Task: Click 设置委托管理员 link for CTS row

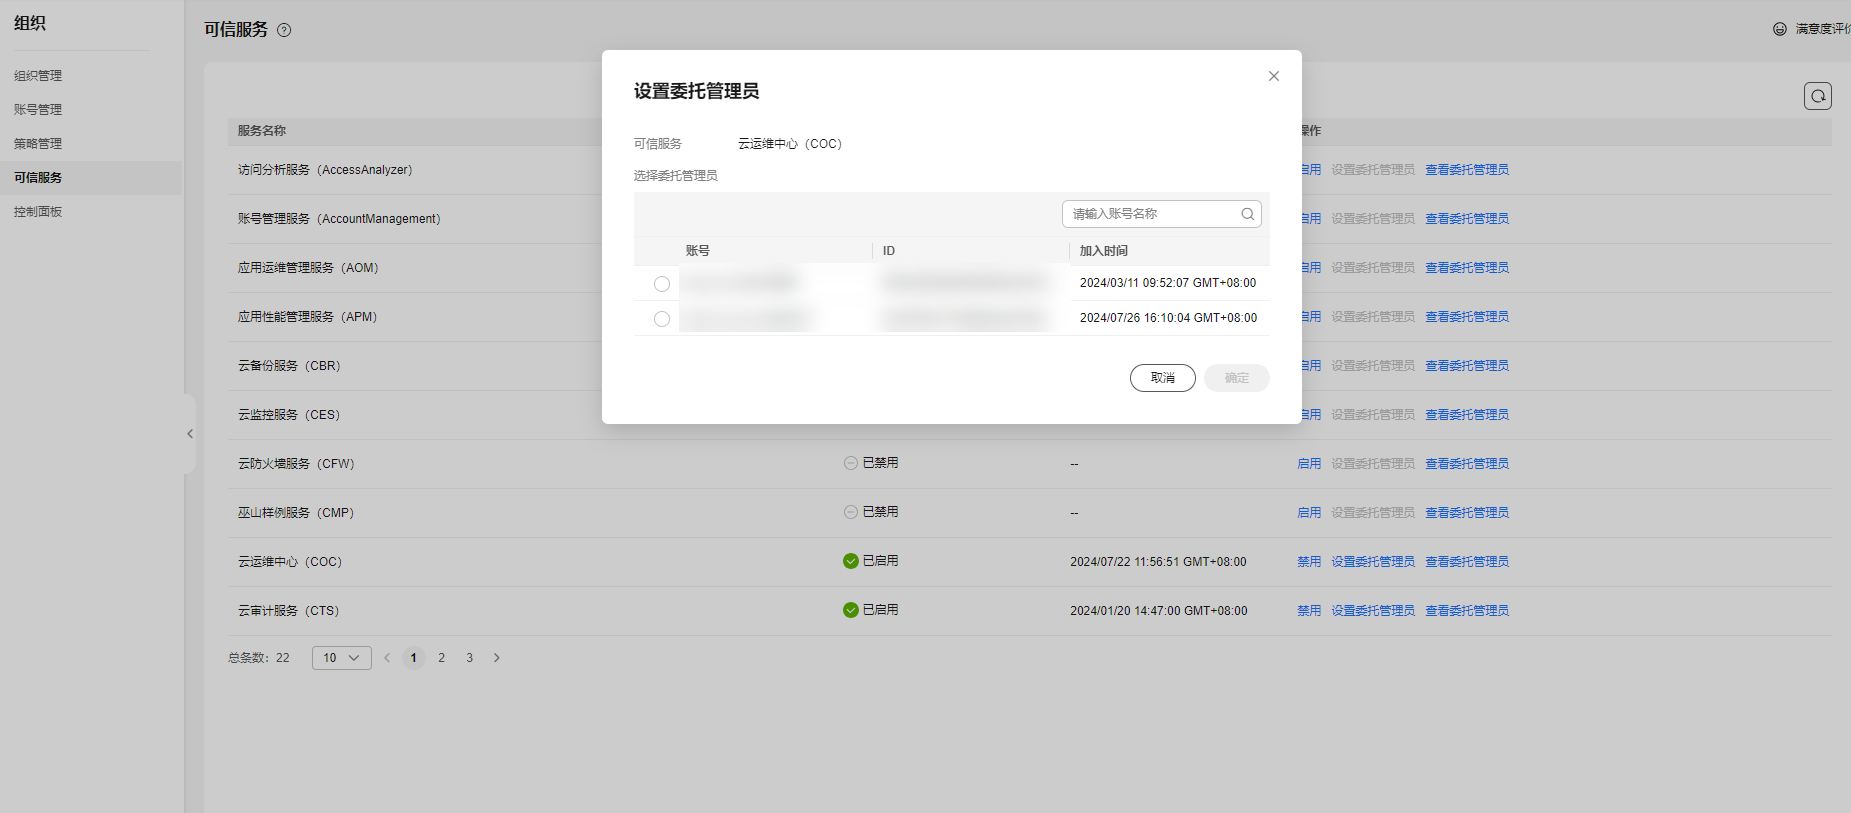Action: [1372, 611]
